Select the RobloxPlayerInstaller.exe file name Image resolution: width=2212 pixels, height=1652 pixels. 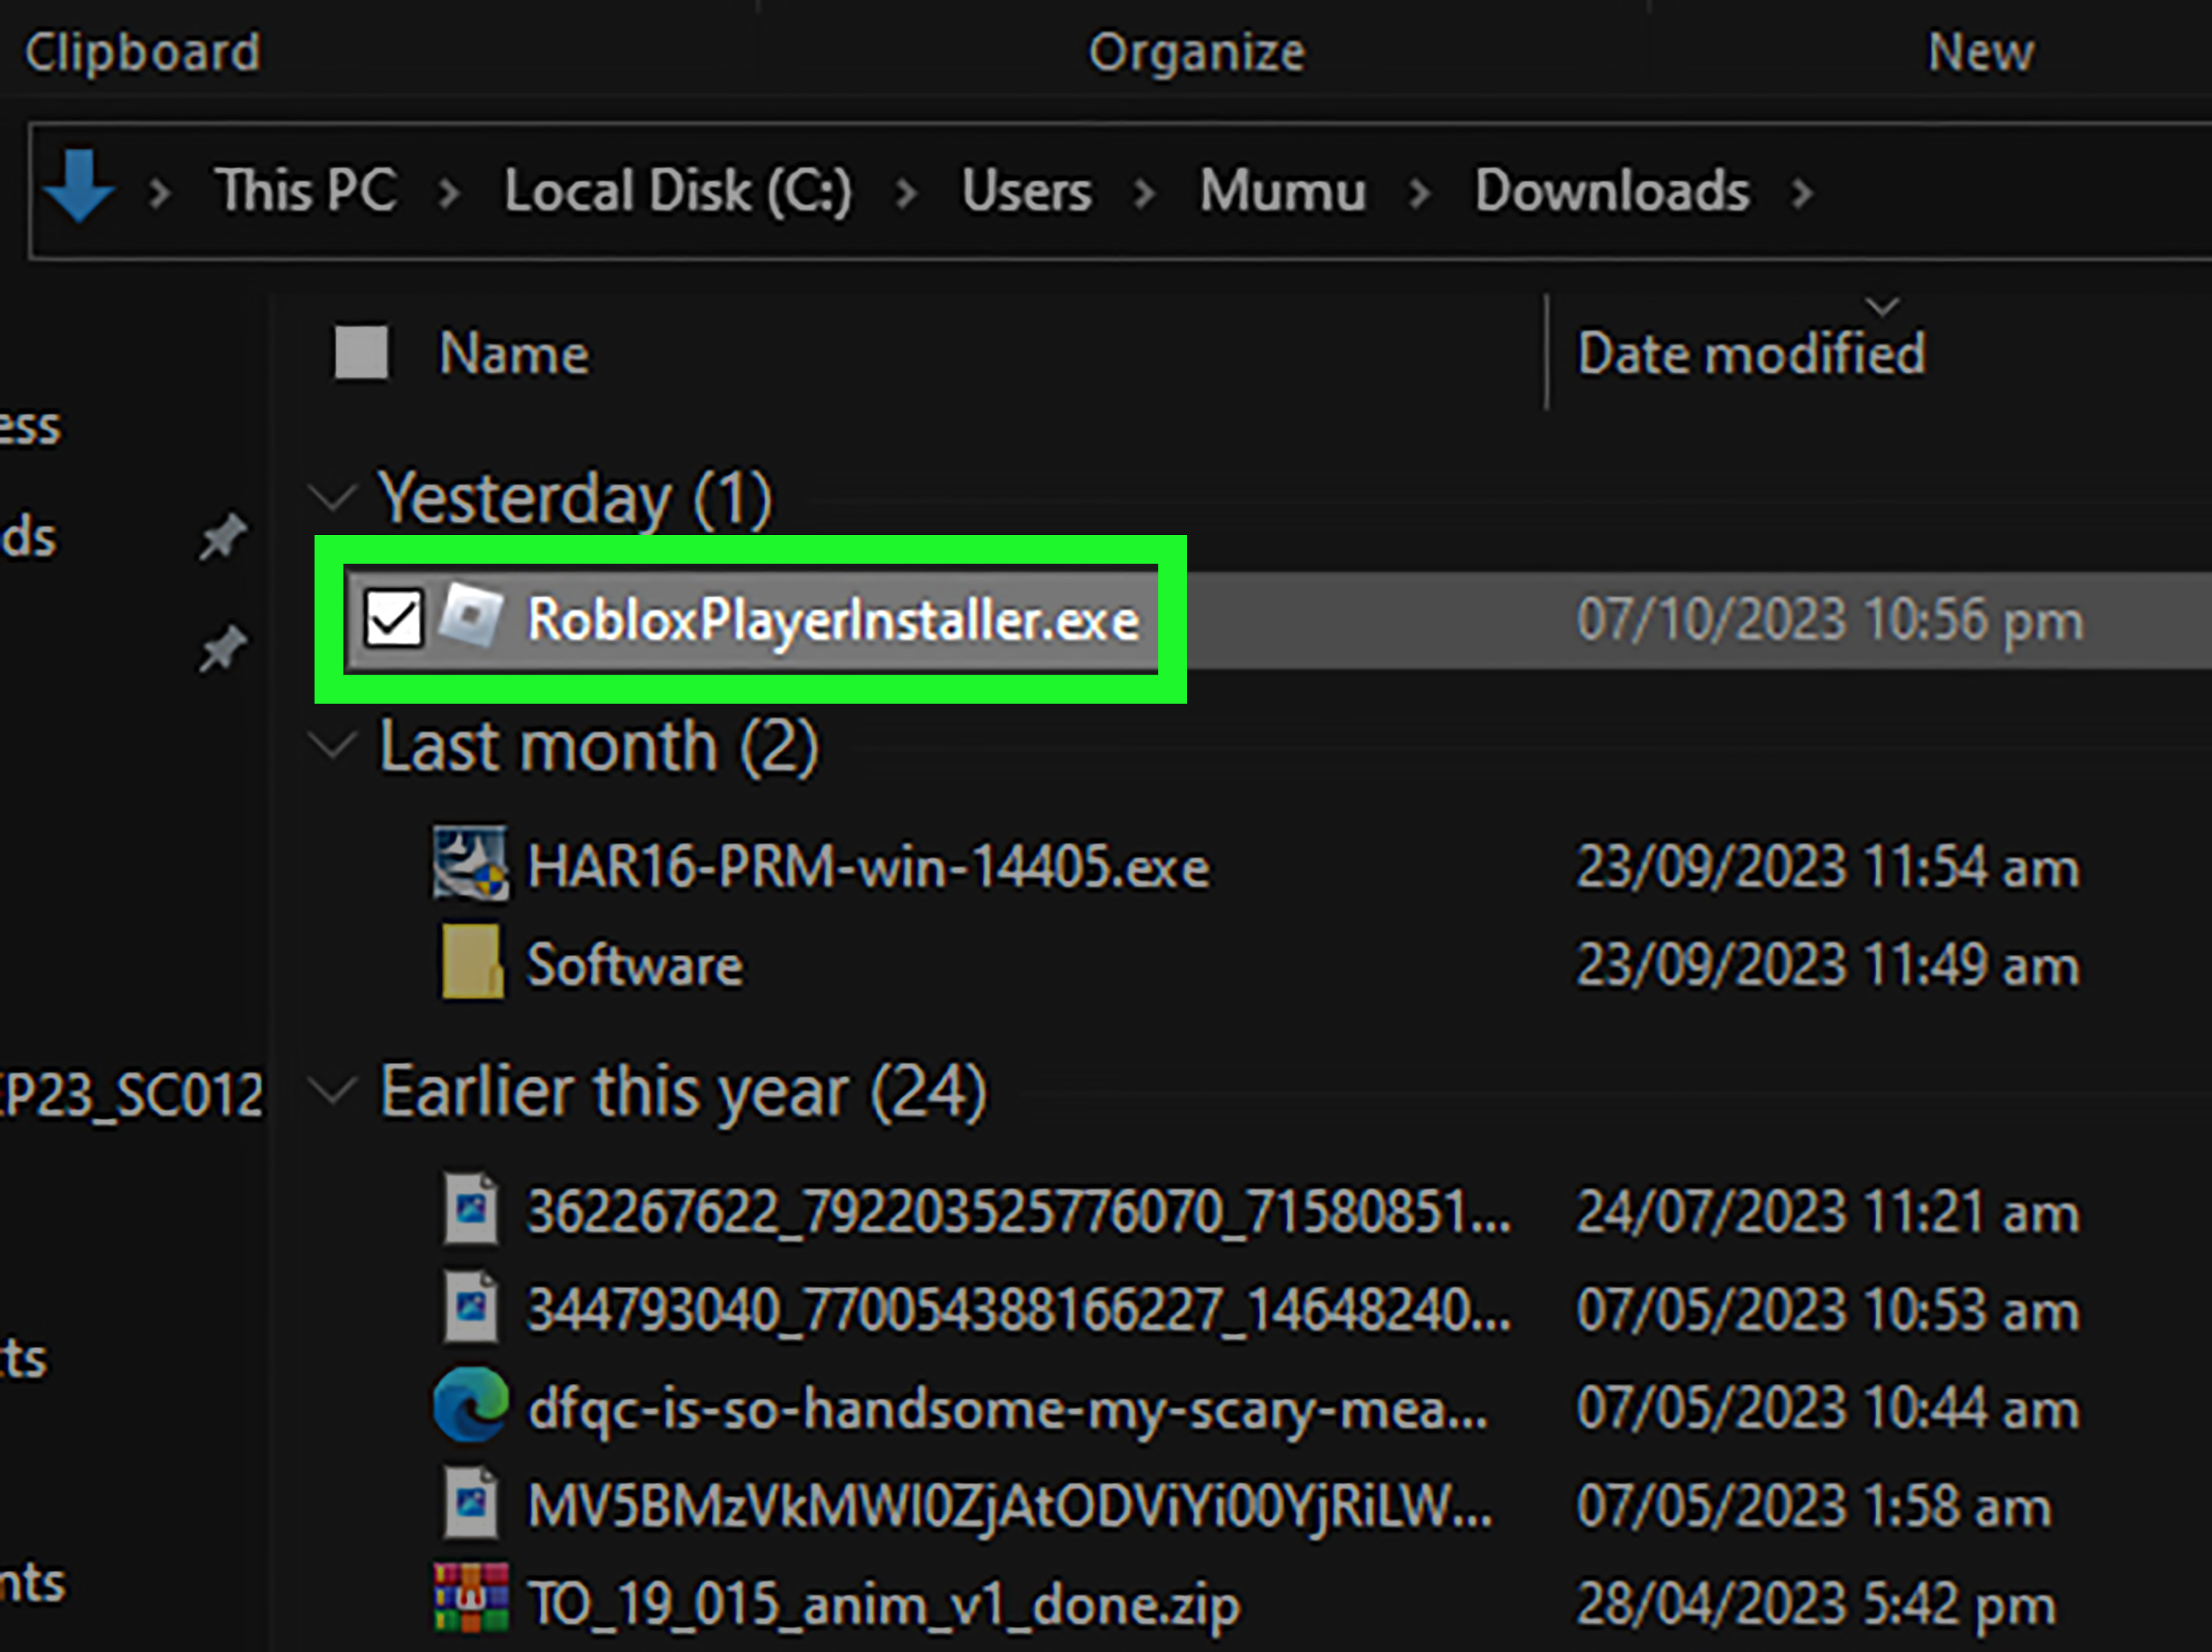click(x=833, y=619)
